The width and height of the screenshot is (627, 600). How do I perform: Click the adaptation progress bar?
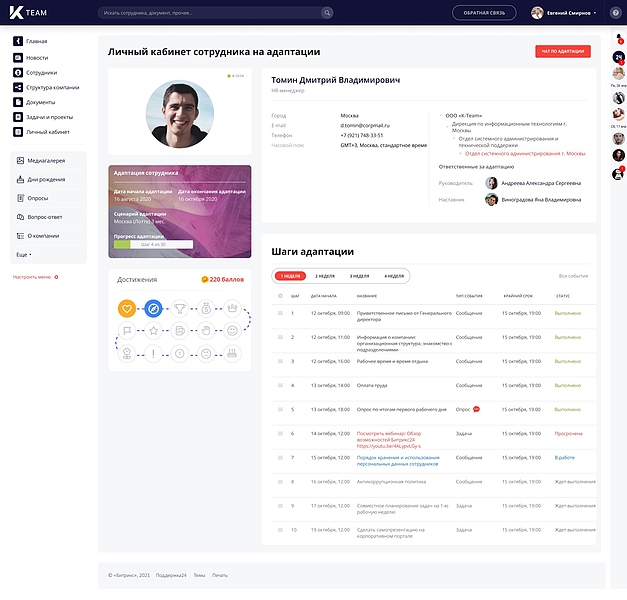coord(153,243)
